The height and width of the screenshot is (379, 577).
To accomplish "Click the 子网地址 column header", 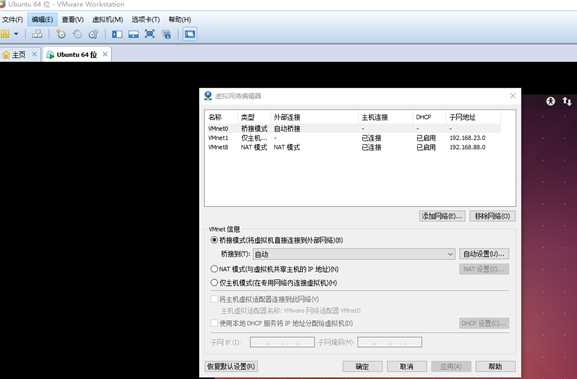I will 463,117.
